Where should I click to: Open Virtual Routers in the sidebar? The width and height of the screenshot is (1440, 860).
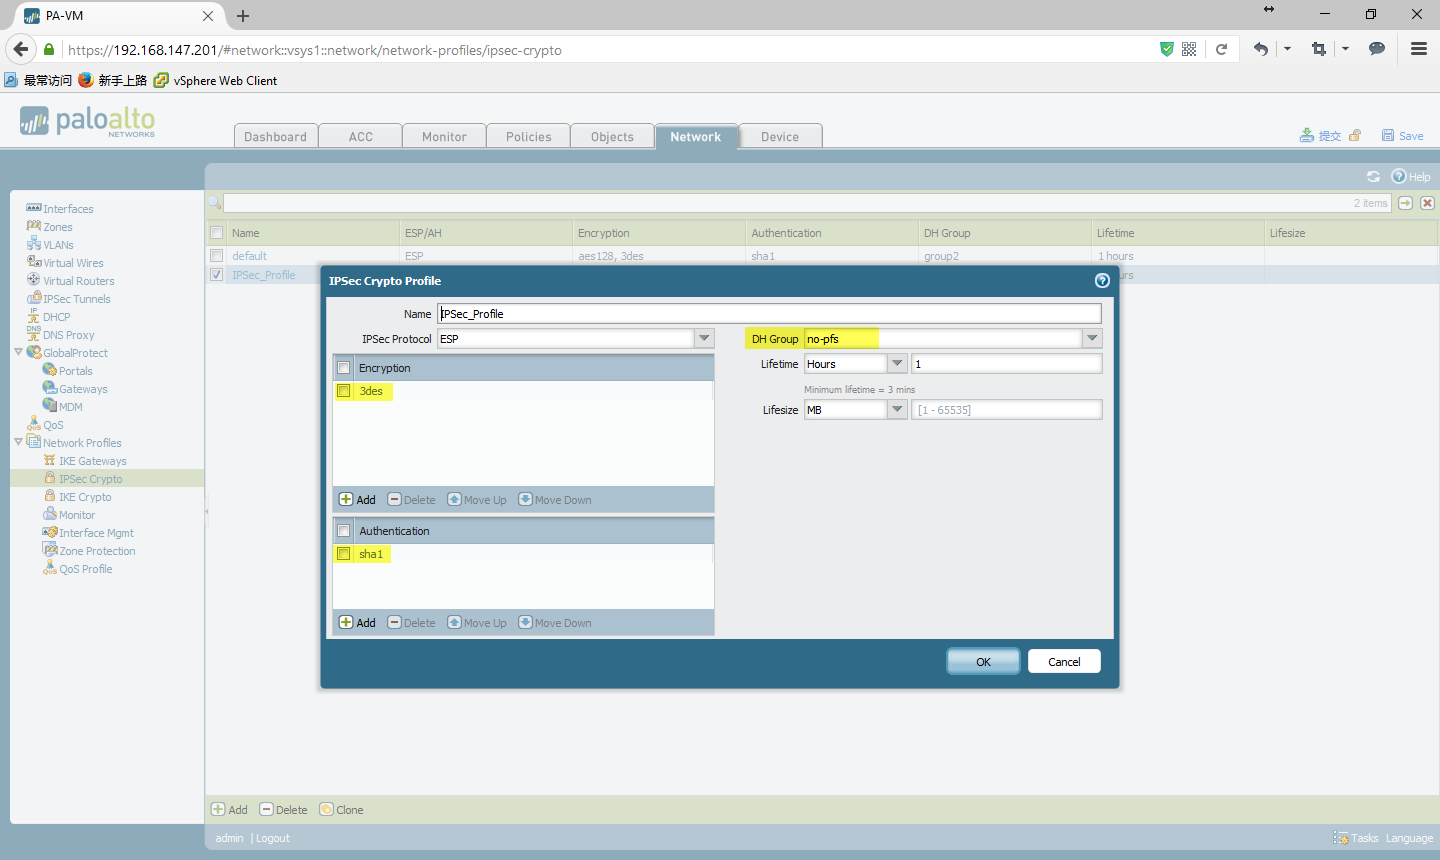click(x=78, y=281)
